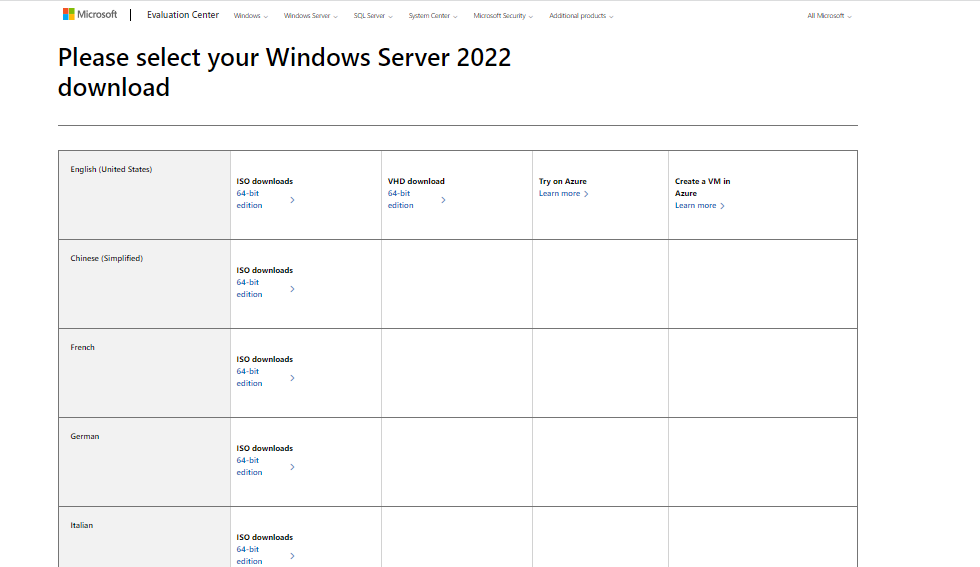Open English ISO 64-bit edition download
980x567 pixels.
[x=249, y=199]
